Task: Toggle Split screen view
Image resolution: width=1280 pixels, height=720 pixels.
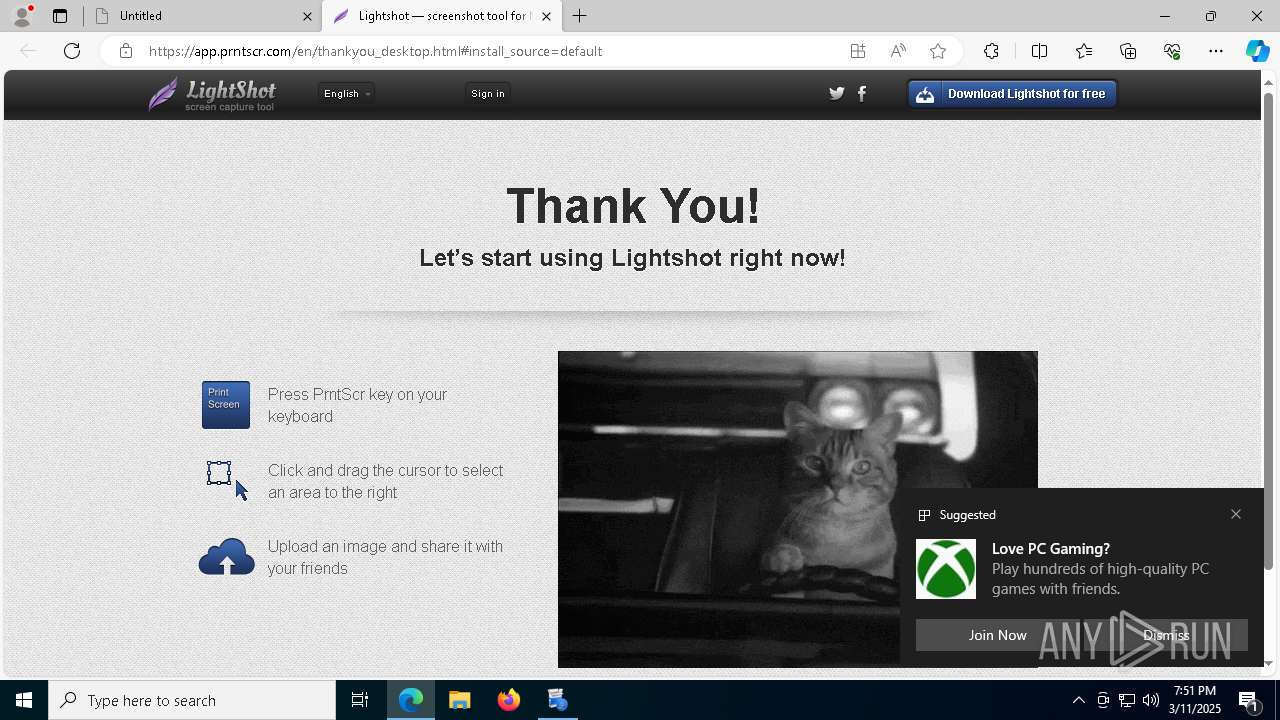Action: click(x=1039, y=51)
